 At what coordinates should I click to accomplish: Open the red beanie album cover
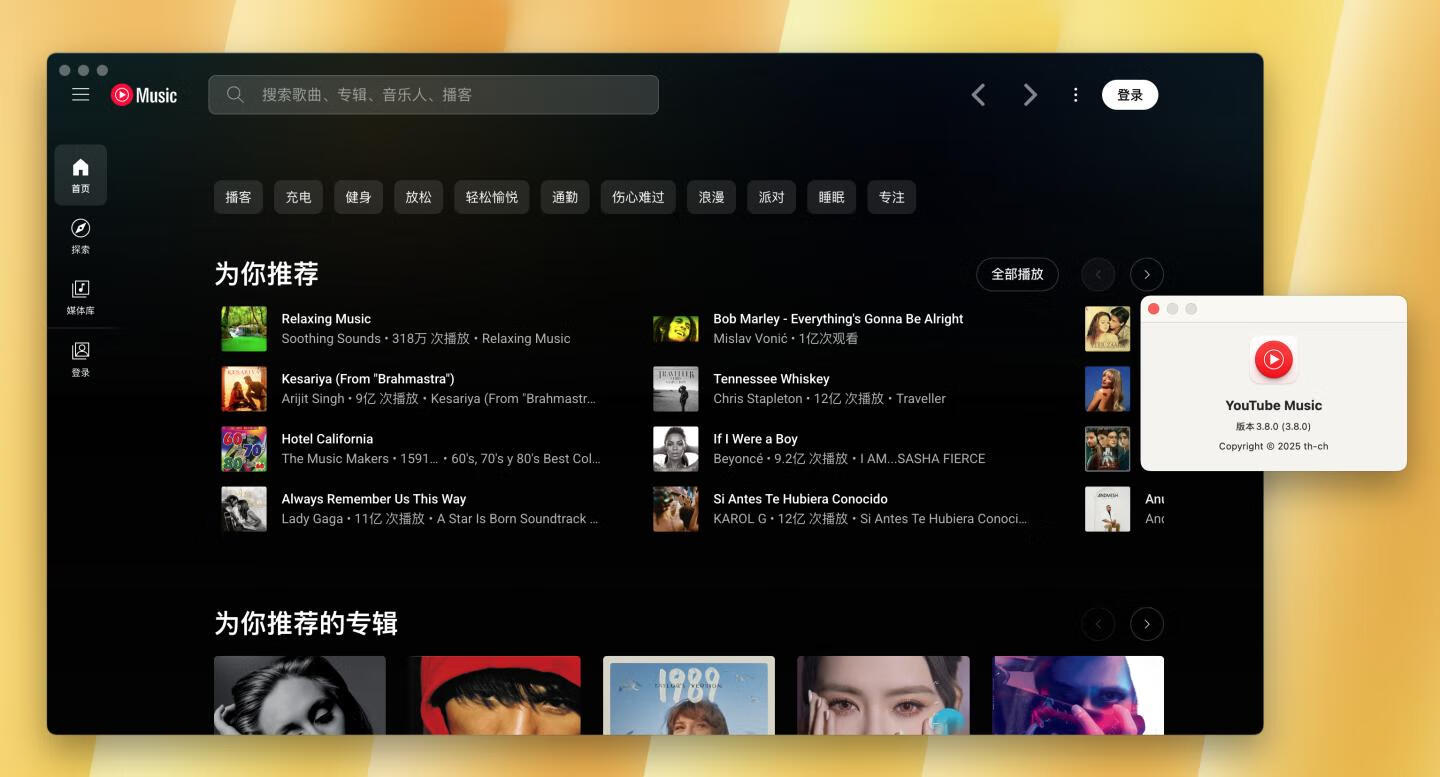pos(494,695)
